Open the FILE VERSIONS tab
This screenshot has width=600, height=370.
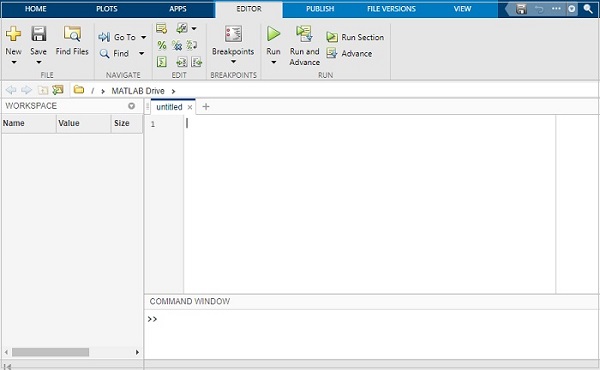pos(391,9)
